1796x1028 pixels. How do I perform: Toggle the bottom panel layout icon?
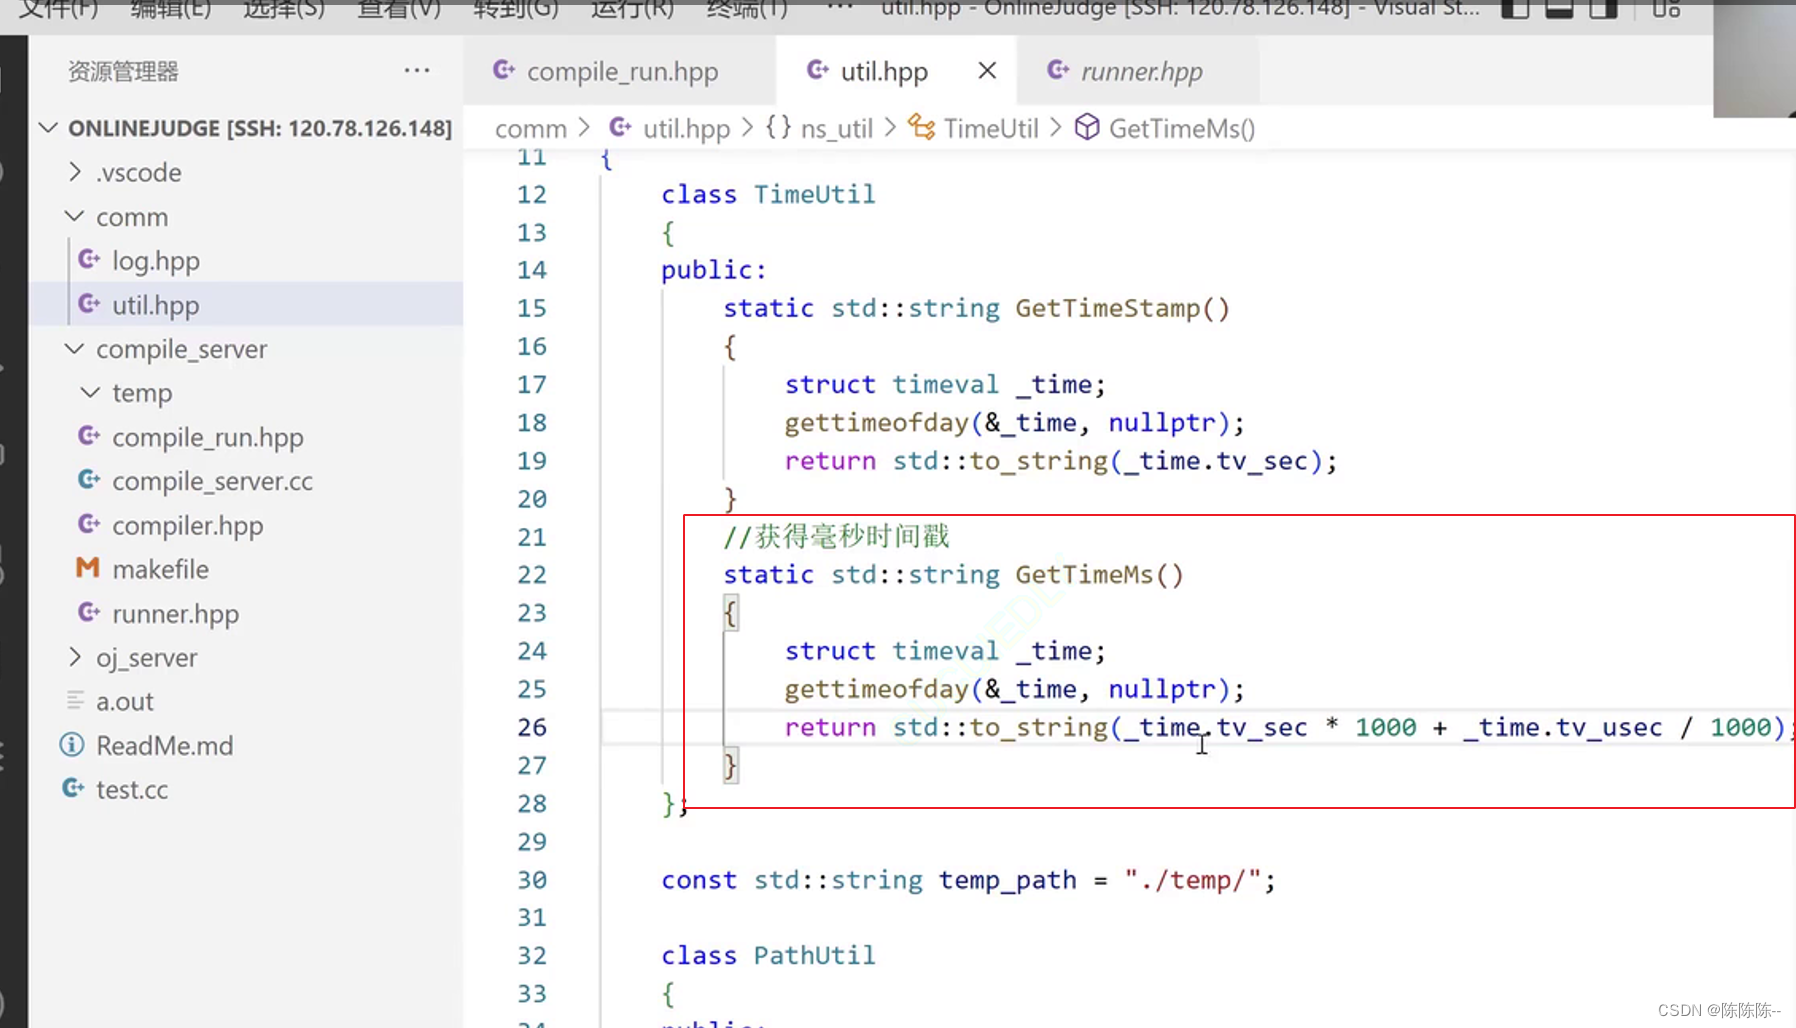pyautogui.click(x=1559, y=9)
